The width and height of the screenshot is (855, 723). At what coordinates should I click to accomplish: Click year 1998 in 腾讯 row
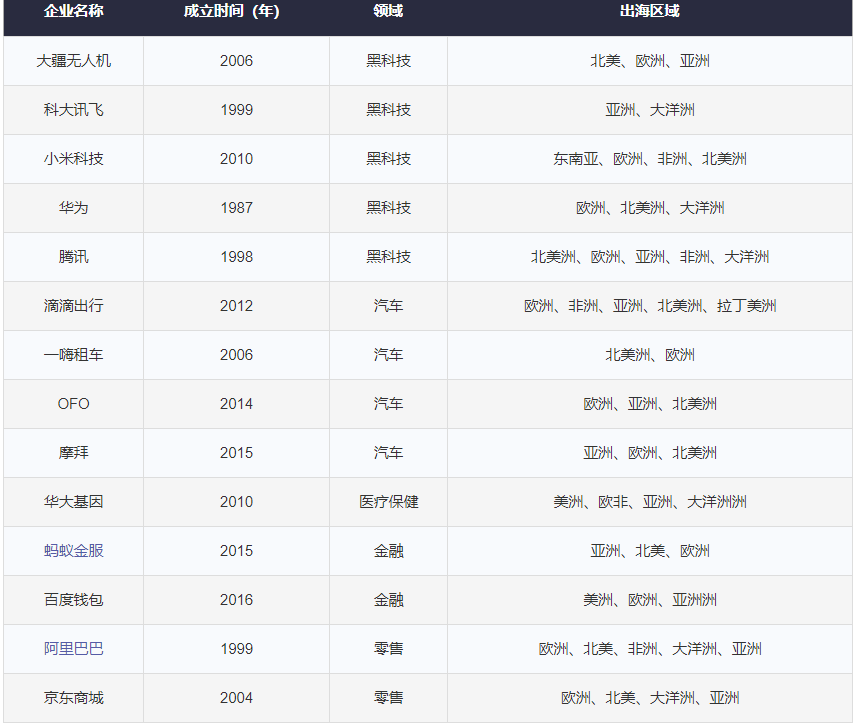point(237,257)
